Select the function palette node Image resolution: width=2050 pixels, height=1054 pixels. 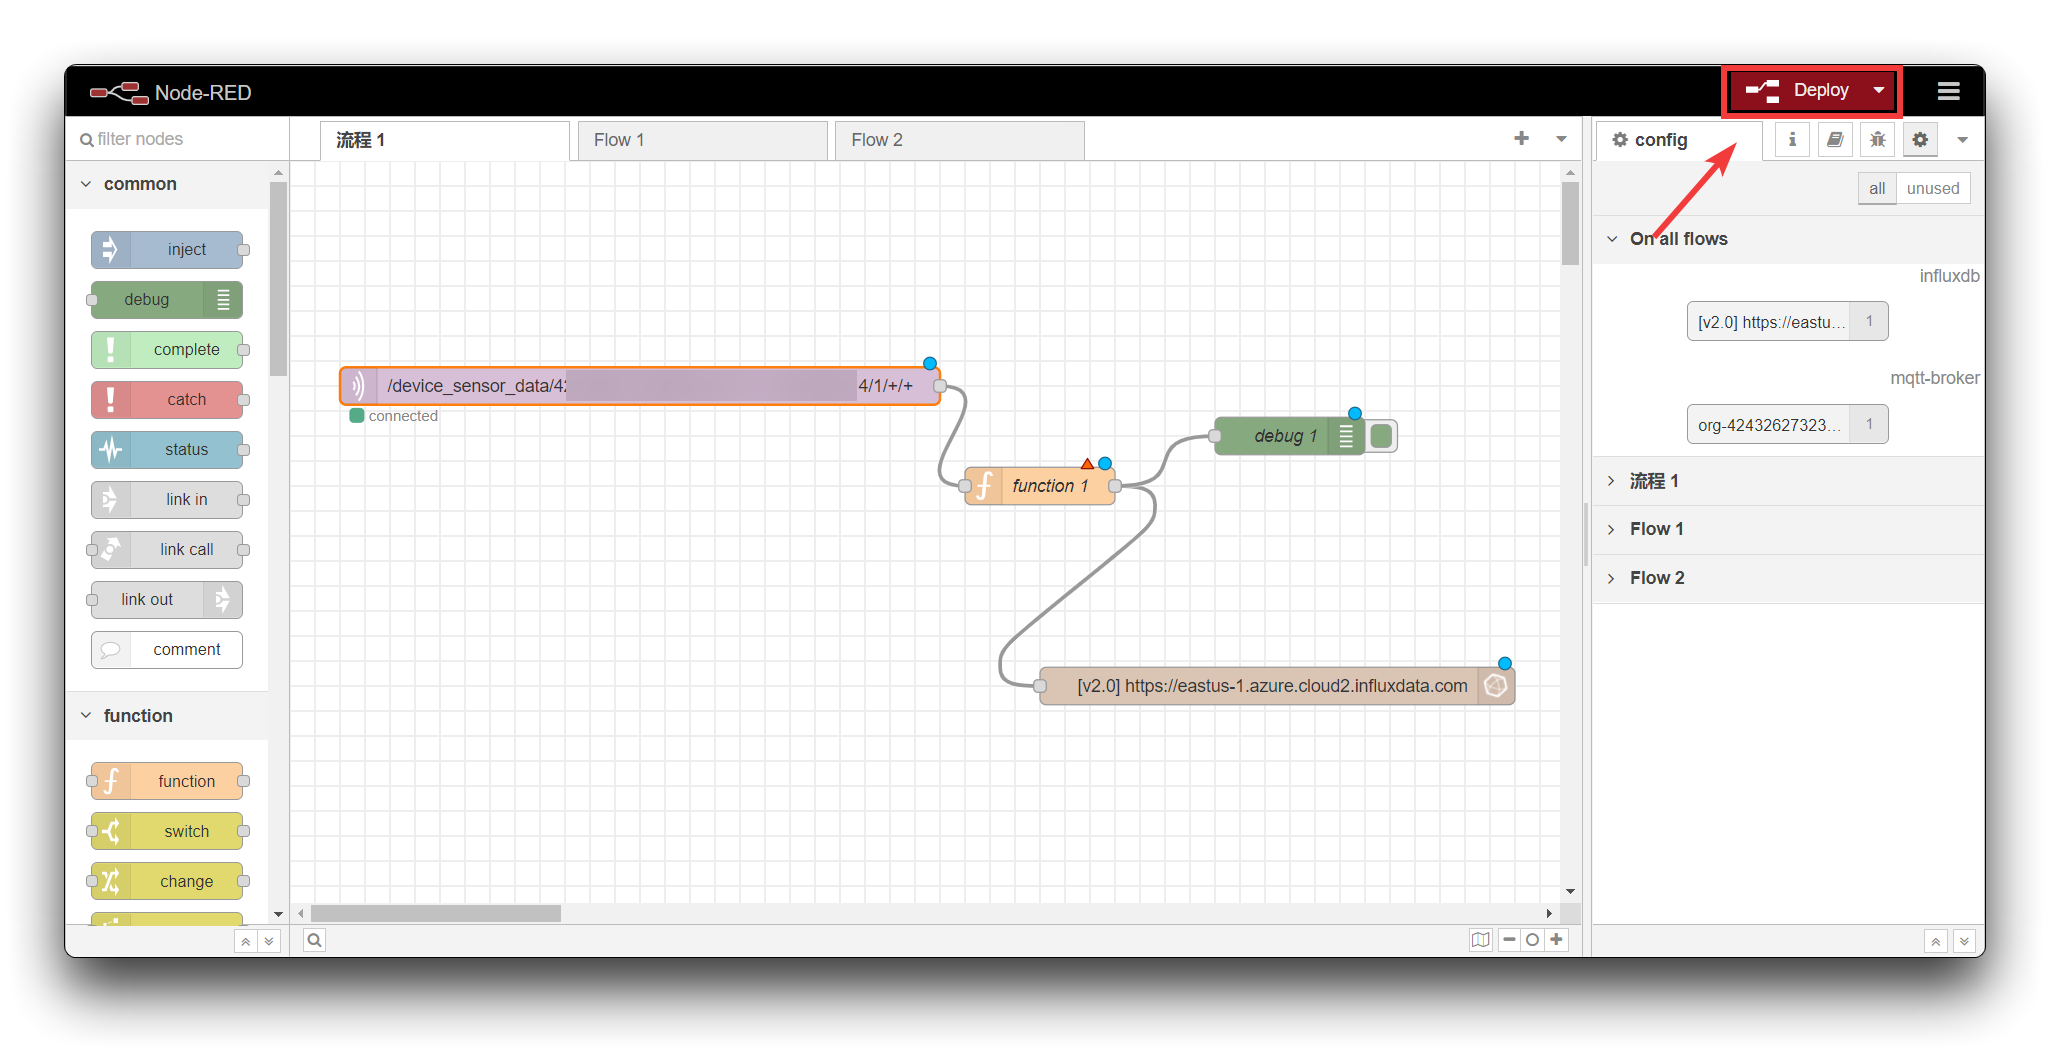pos(168,782)
